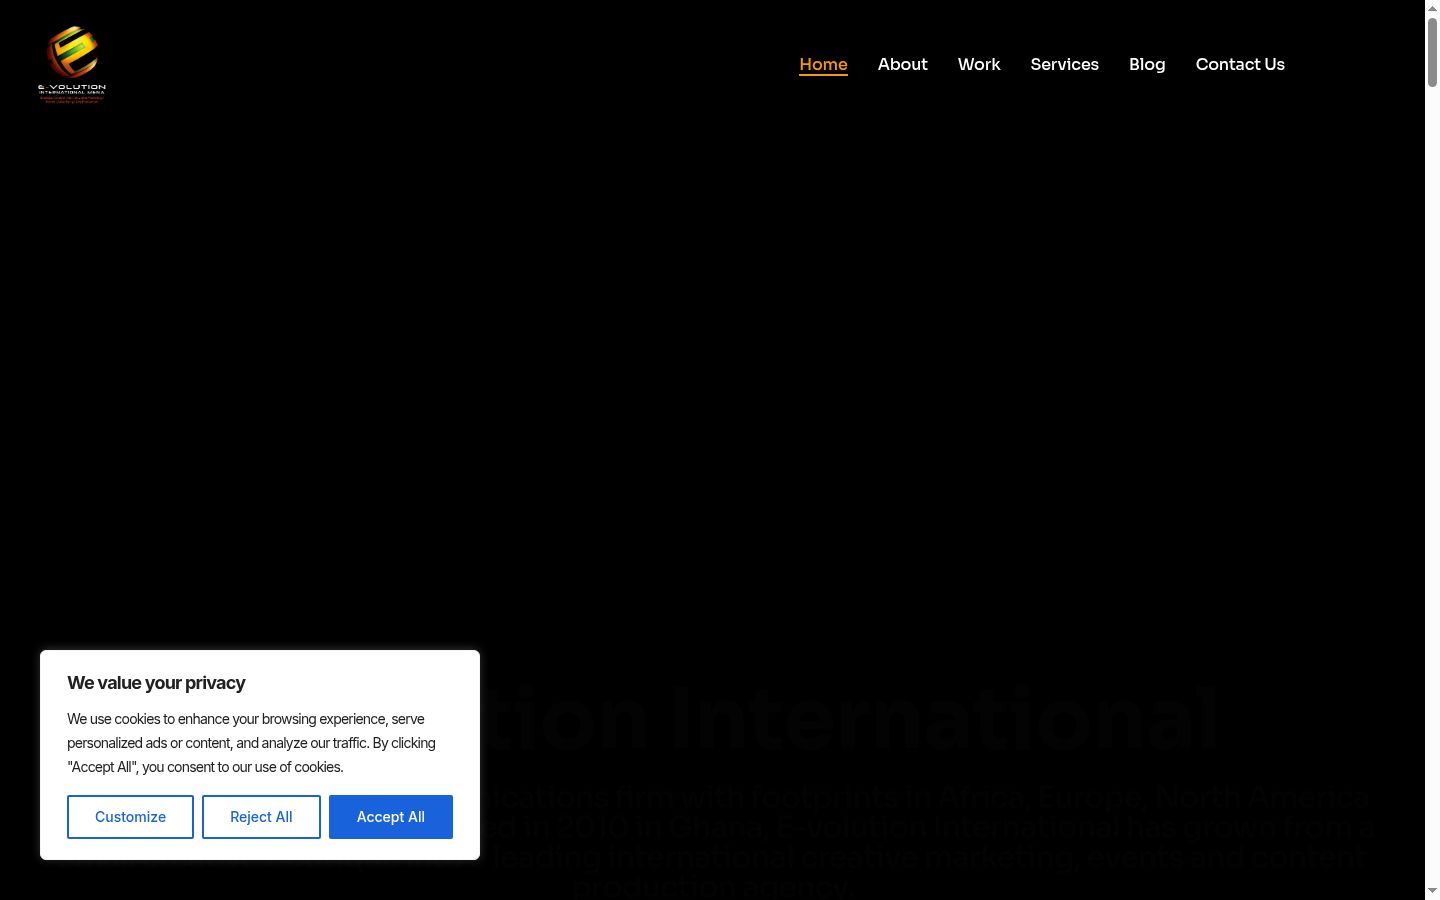Image resolution: width=1440 pixels, height=900 pixels.
Task: Click the scrollbar up arrow
Action: (1432, 8)
